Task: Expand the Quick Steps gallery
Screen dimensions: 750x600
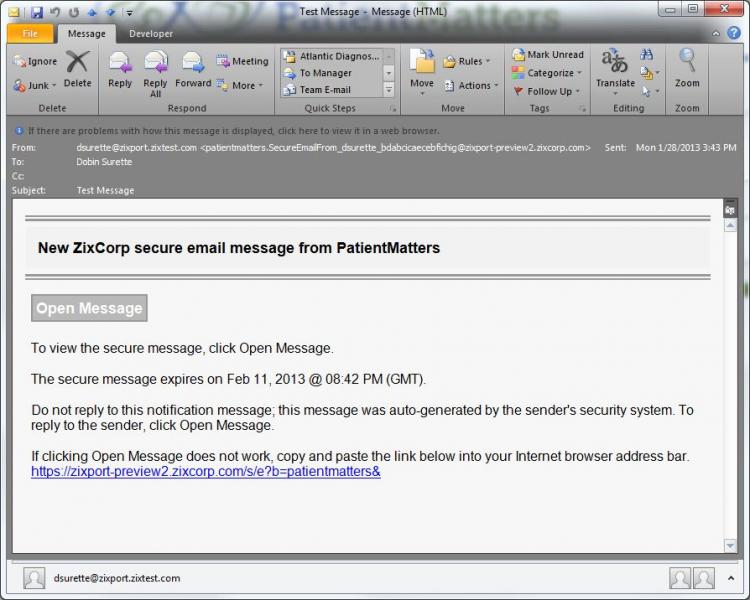Action: (389, 89)
